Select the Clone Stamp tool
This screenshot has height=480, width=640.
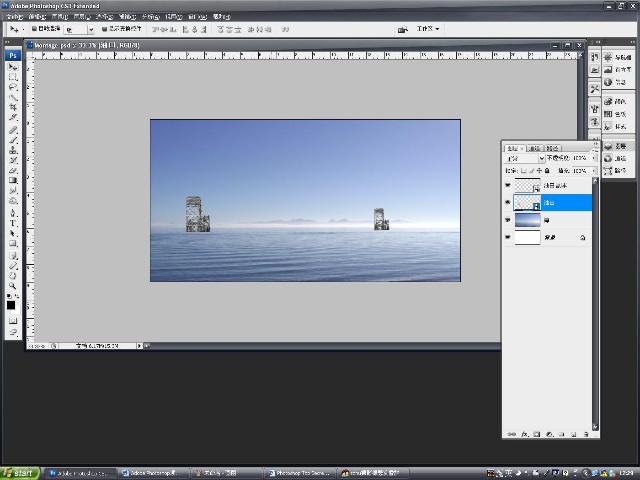[x=13, y=150]
